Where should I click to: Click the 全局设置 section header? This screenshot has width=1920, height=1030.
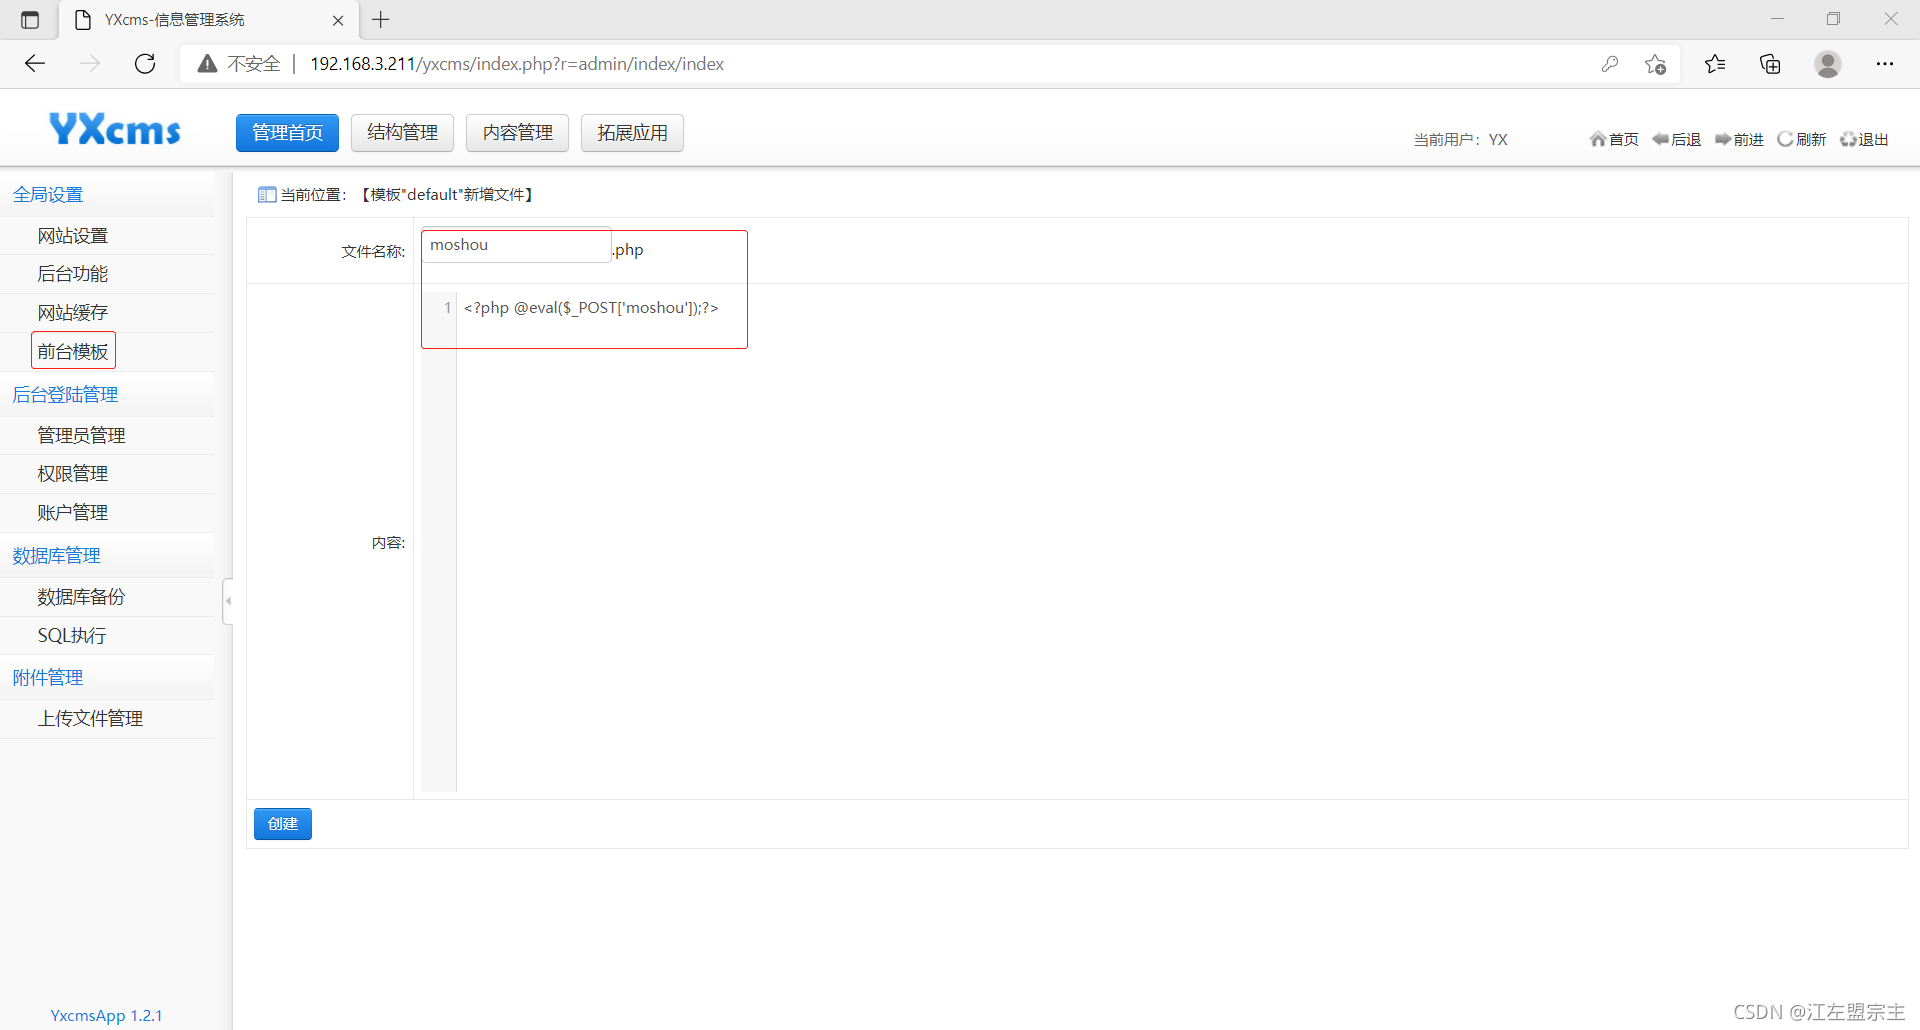click(x=48, y=195)
